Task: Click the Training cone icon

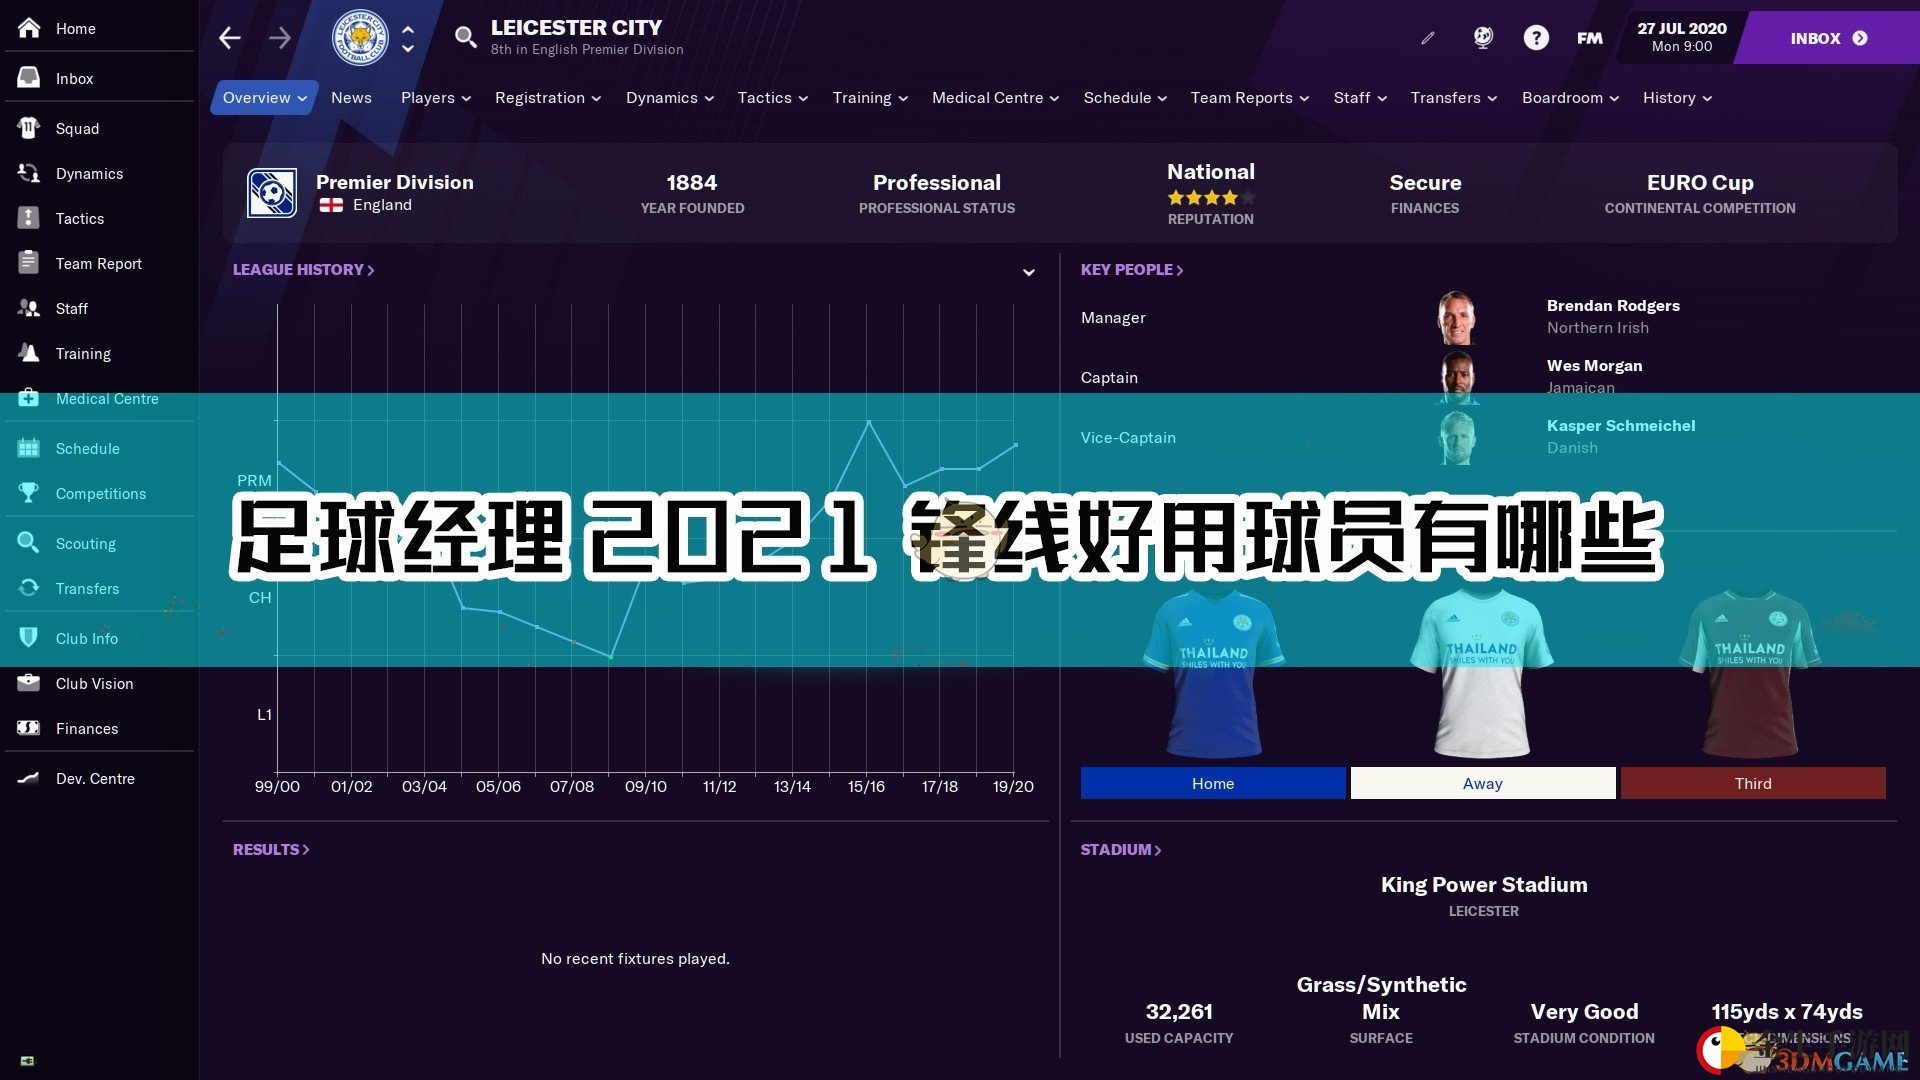Action: coord(29,353)
